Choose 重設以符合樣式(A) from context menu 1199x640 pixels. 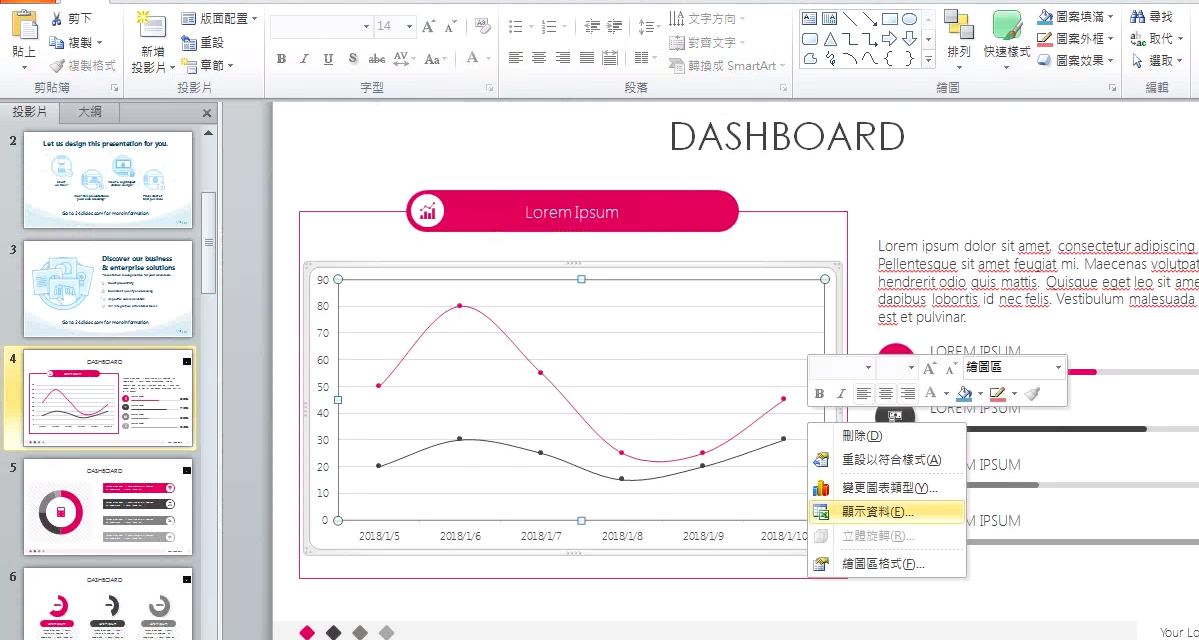point(887,460)
